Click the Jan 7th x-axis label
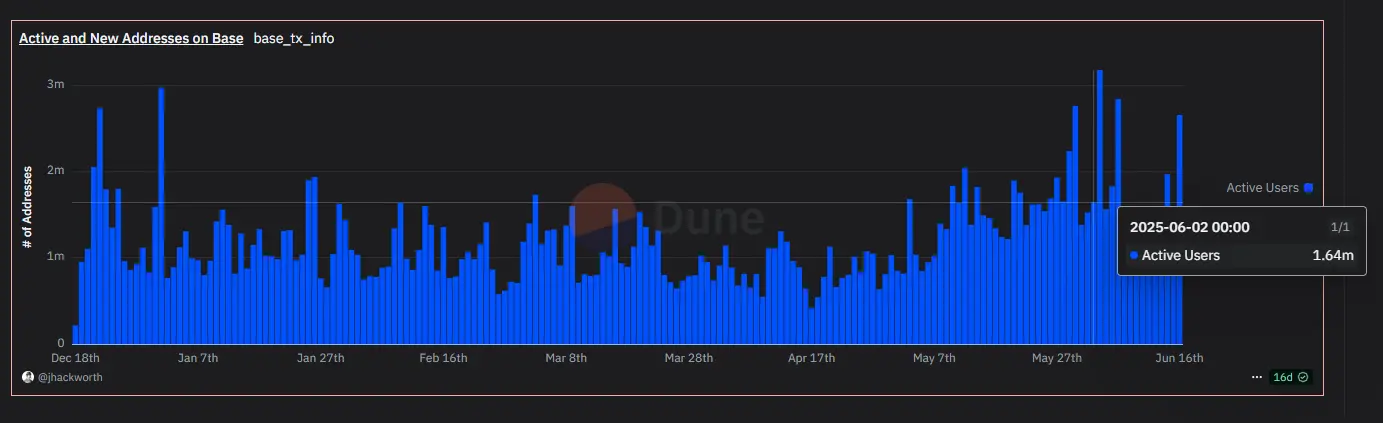The height and width of the screenshot is (423, 1383). 197,358
